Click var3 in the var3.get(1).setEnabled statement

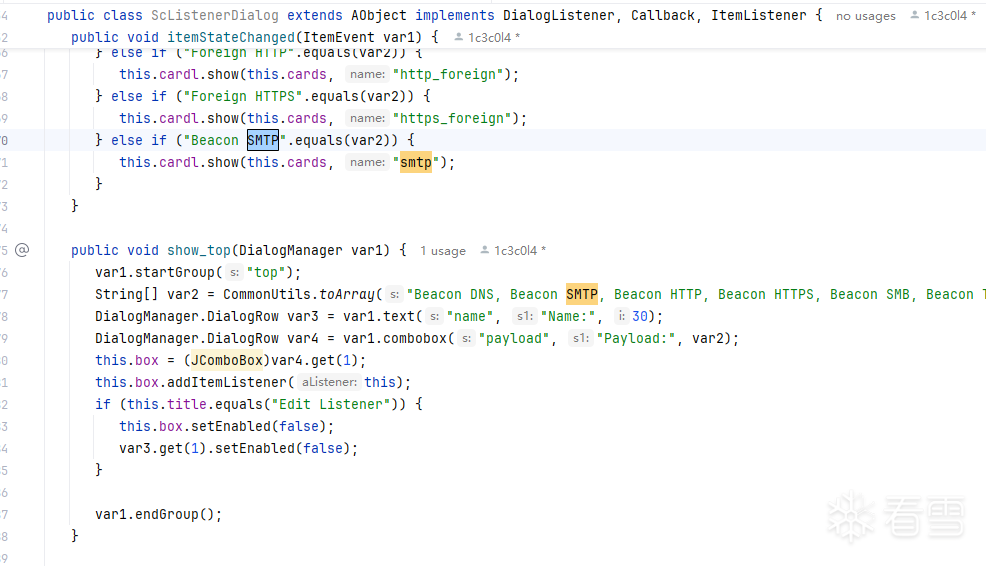click(135, 448)
